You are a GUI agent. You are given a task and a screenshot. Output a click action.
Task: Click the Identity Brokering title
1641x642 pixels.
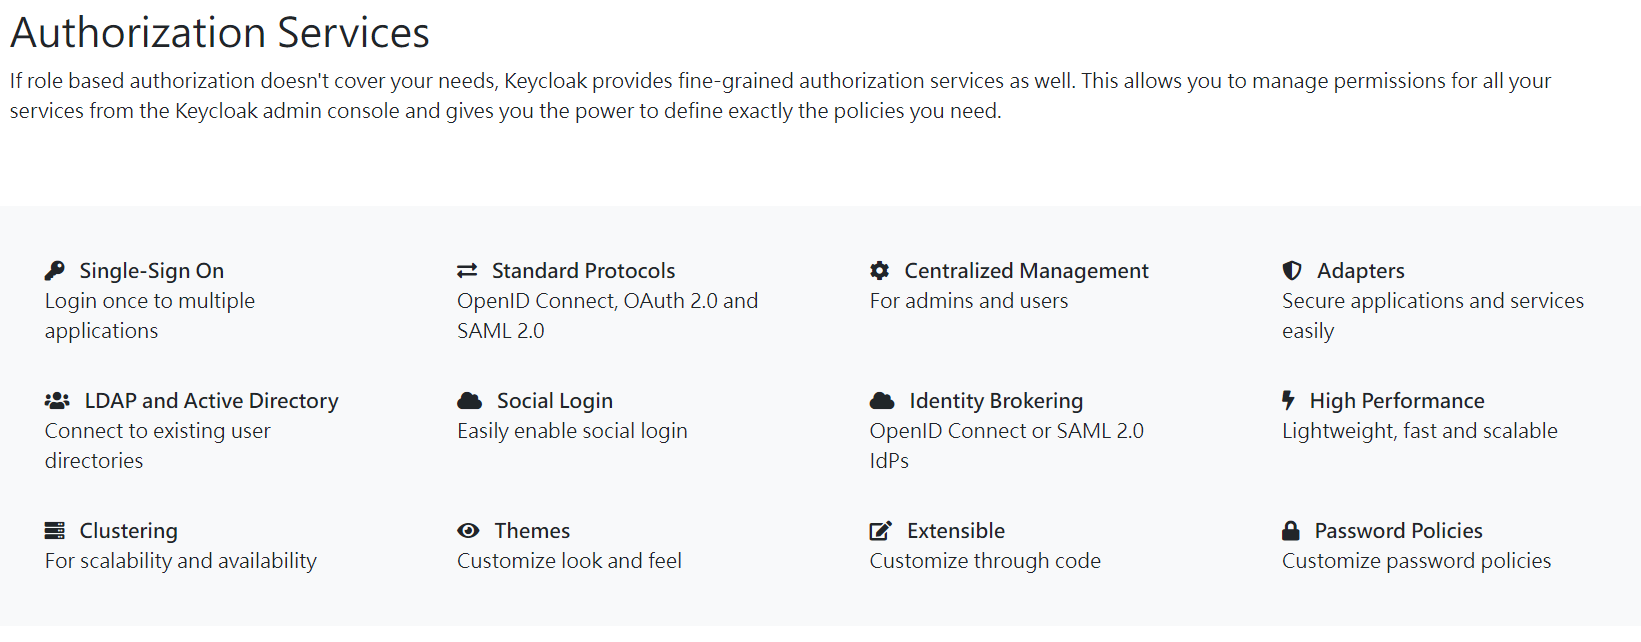997,401
